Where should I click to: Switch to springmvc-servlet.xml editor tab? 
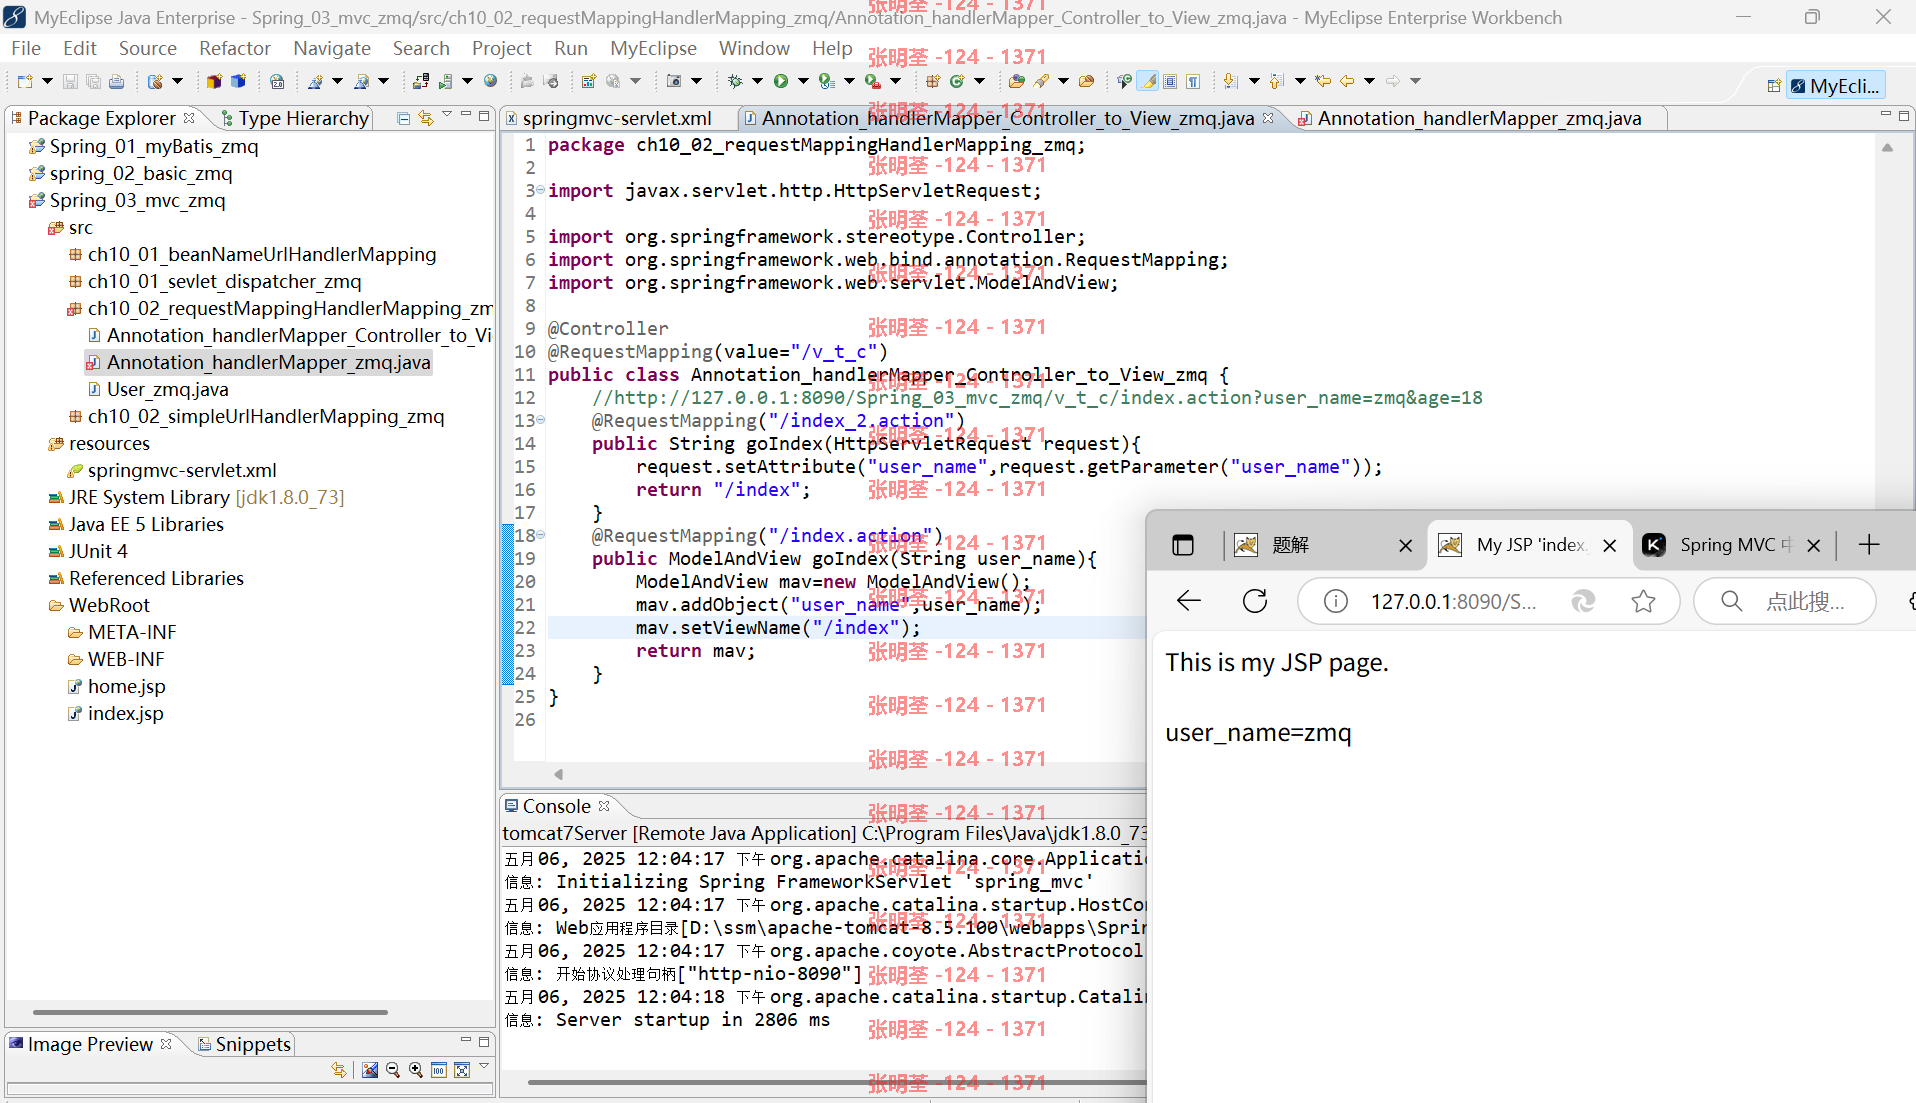tap(617, 118)
